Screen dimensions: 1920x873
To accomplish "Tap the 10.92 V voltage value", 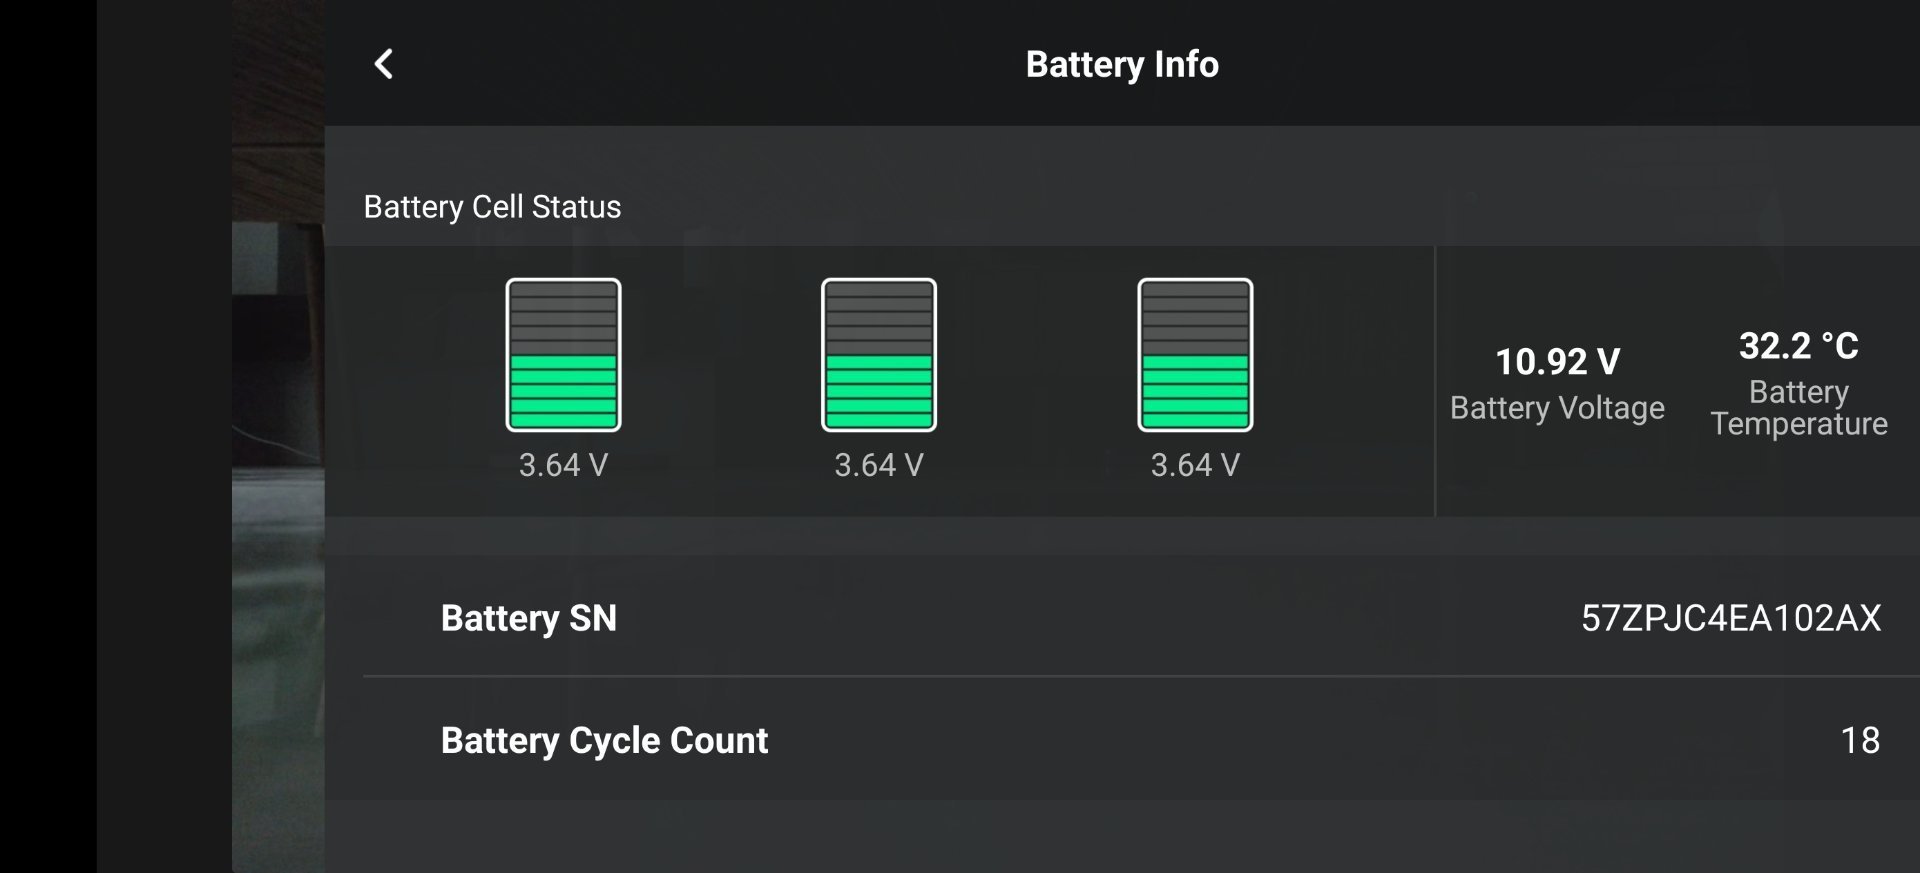I will click(x=1557, y=361).
